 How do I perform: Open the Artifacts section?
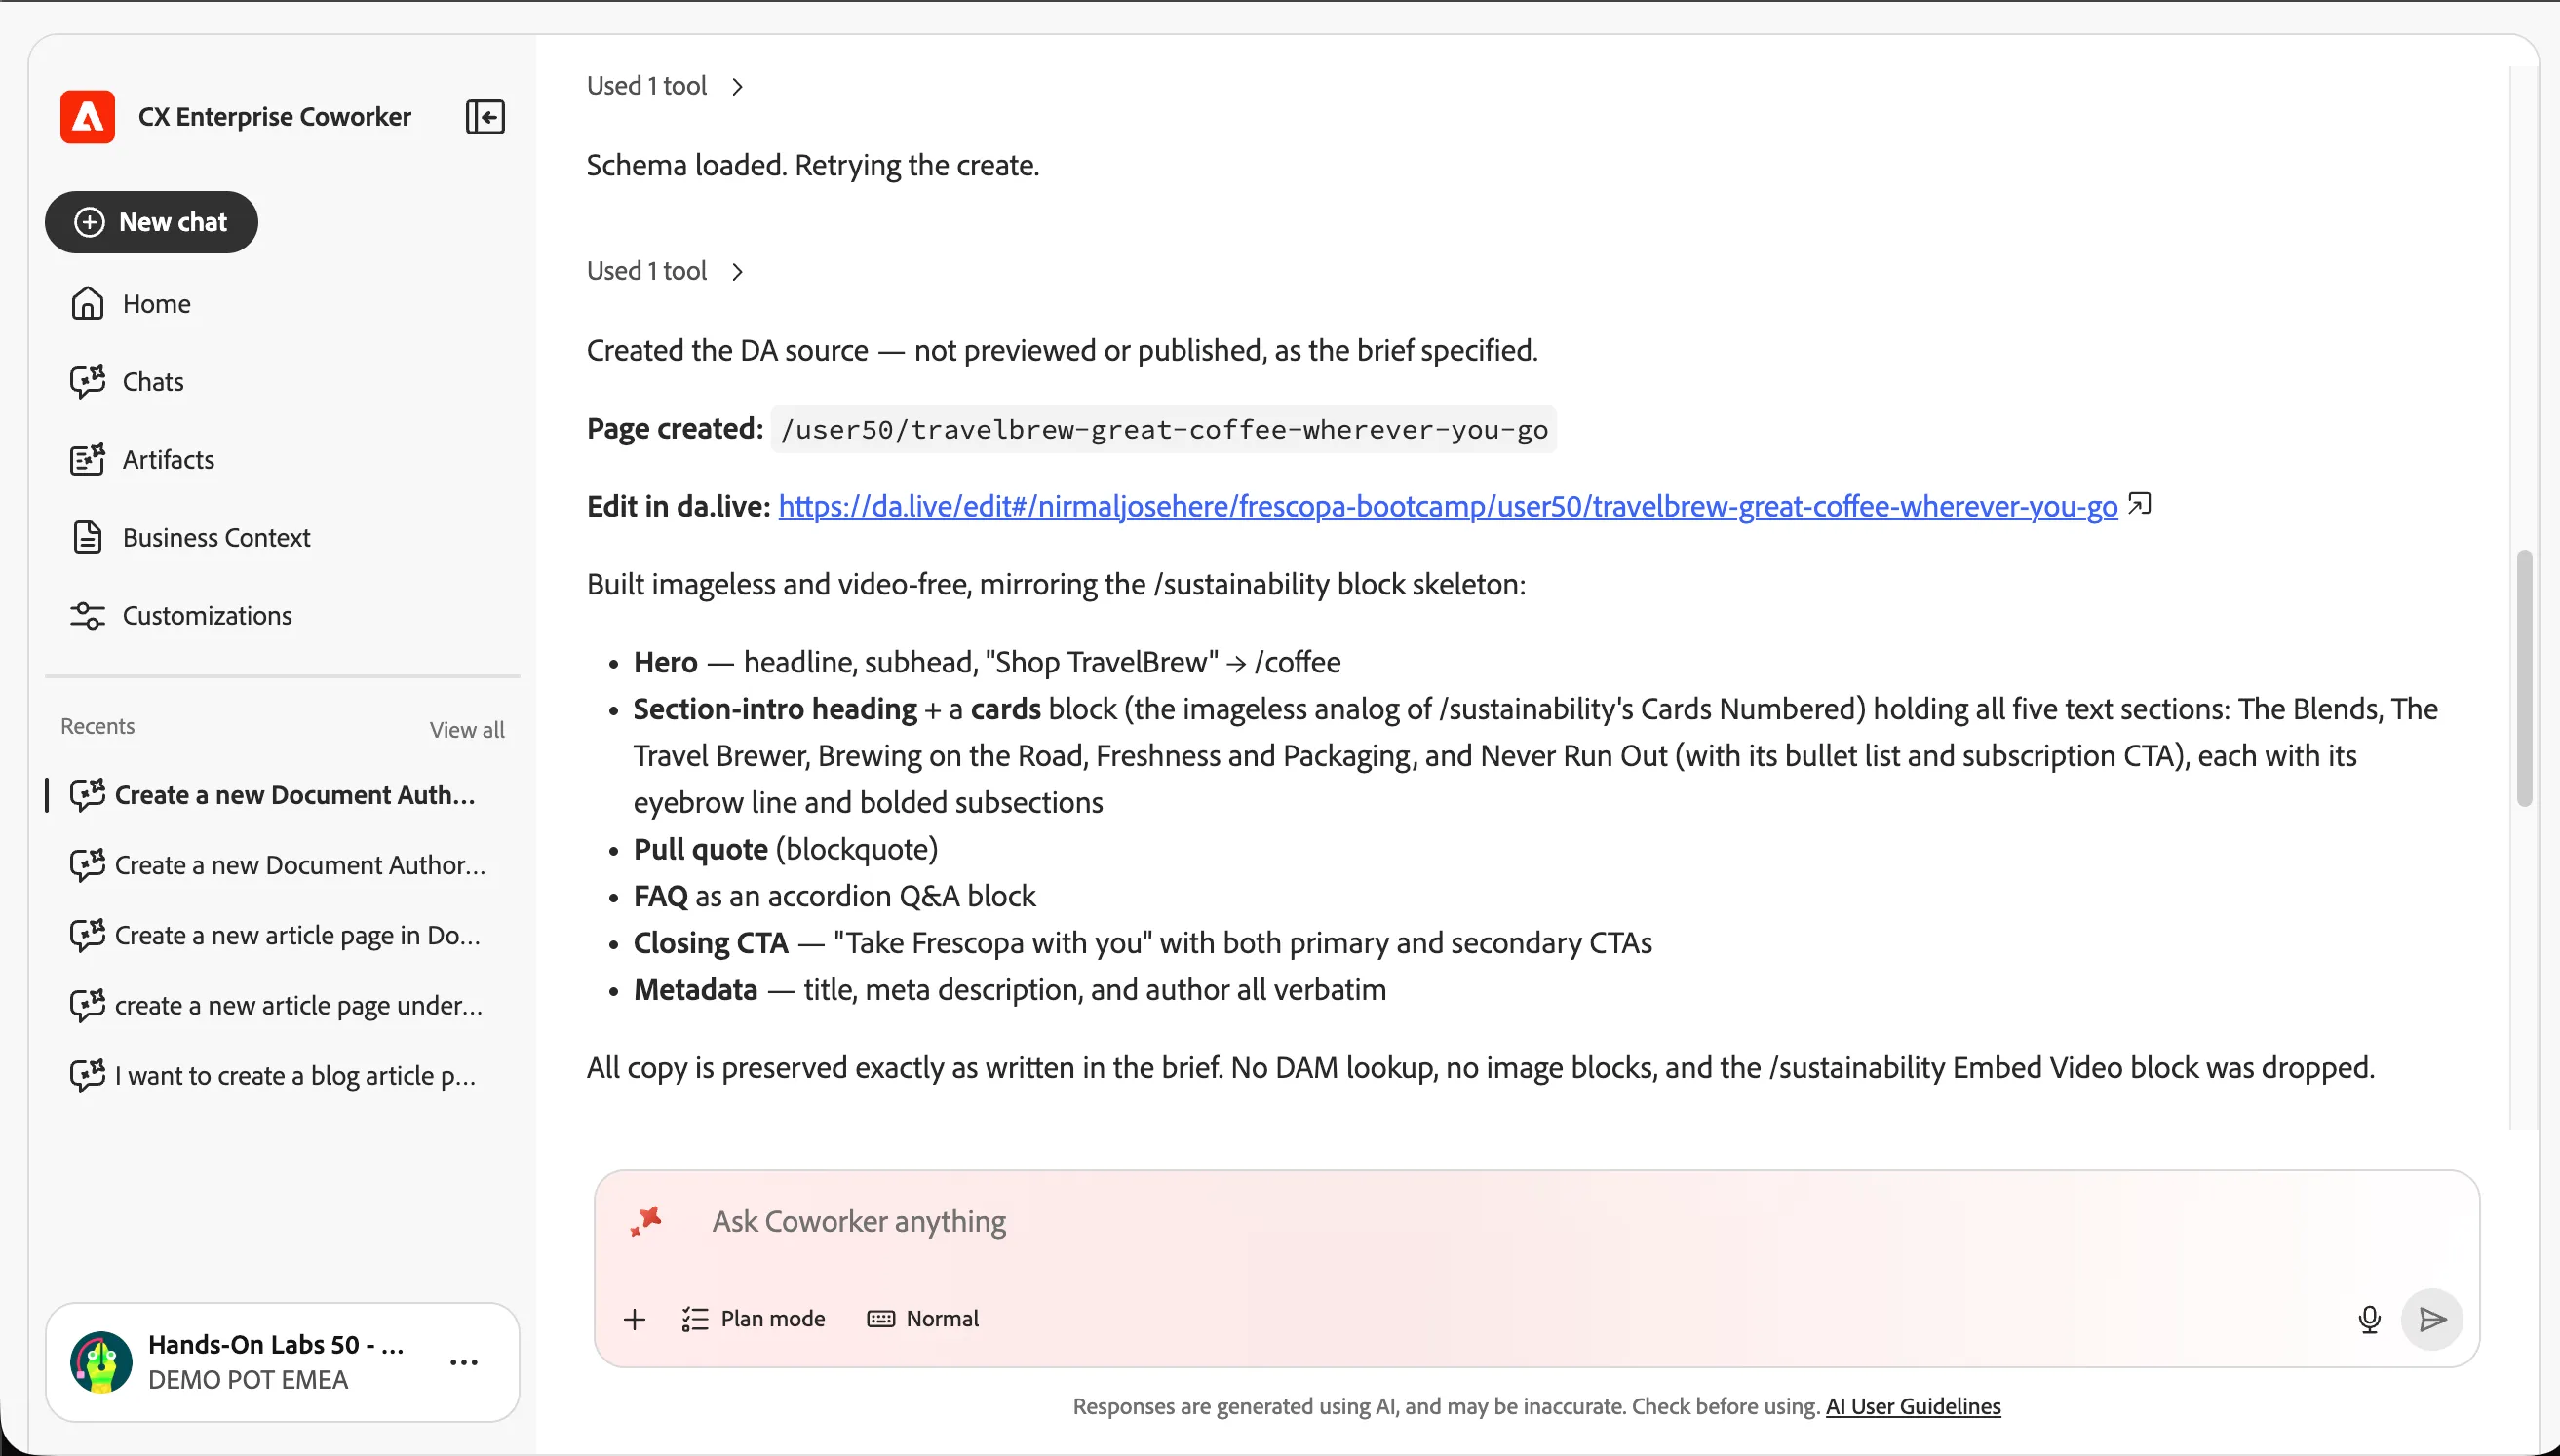pos(168,460)
